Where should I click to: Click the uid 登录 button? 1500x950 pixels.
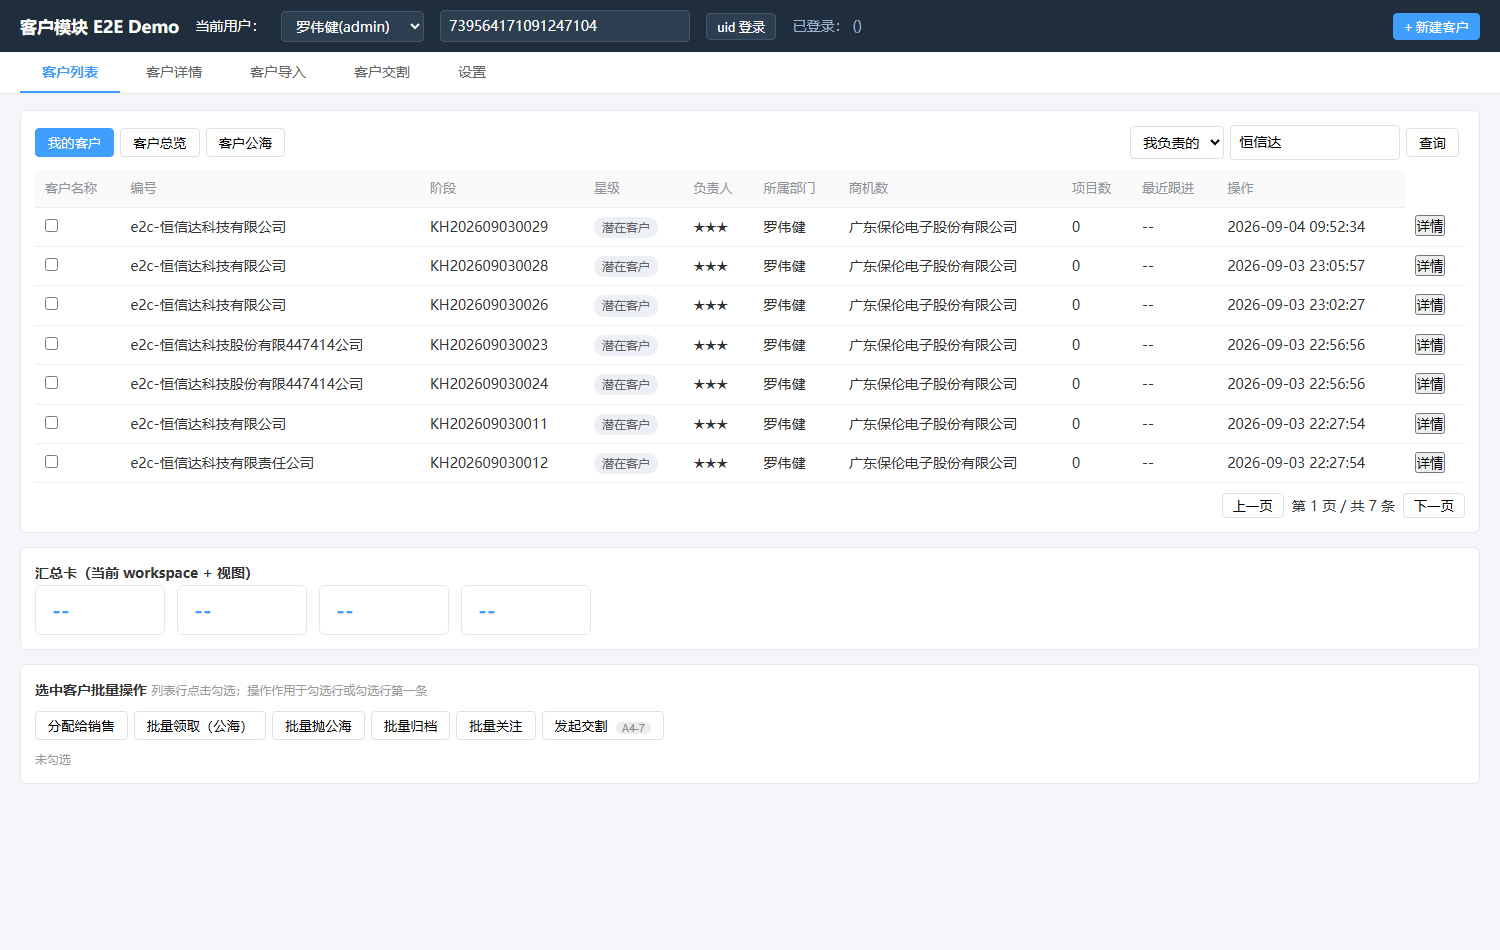(741, 27)
